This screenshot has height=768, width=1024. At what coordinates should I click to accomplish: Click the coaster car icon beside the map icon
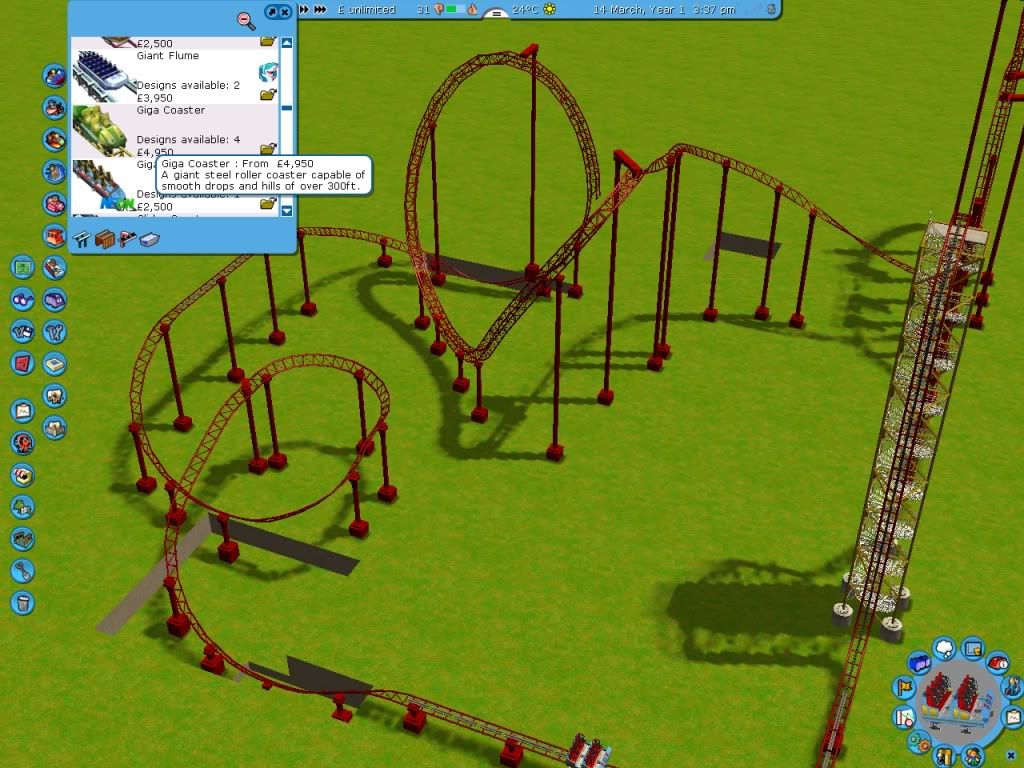[55, 268]
